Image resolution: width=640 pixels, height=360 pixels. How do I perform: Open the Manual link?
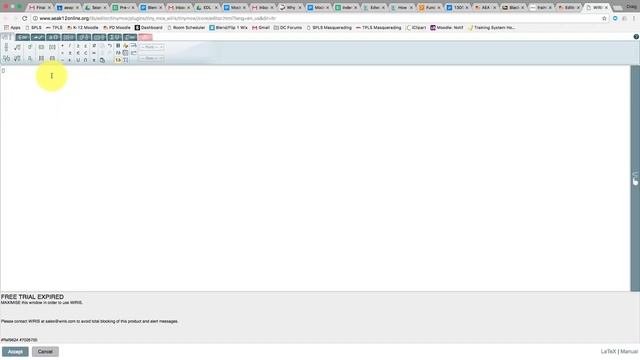point(629,351)
